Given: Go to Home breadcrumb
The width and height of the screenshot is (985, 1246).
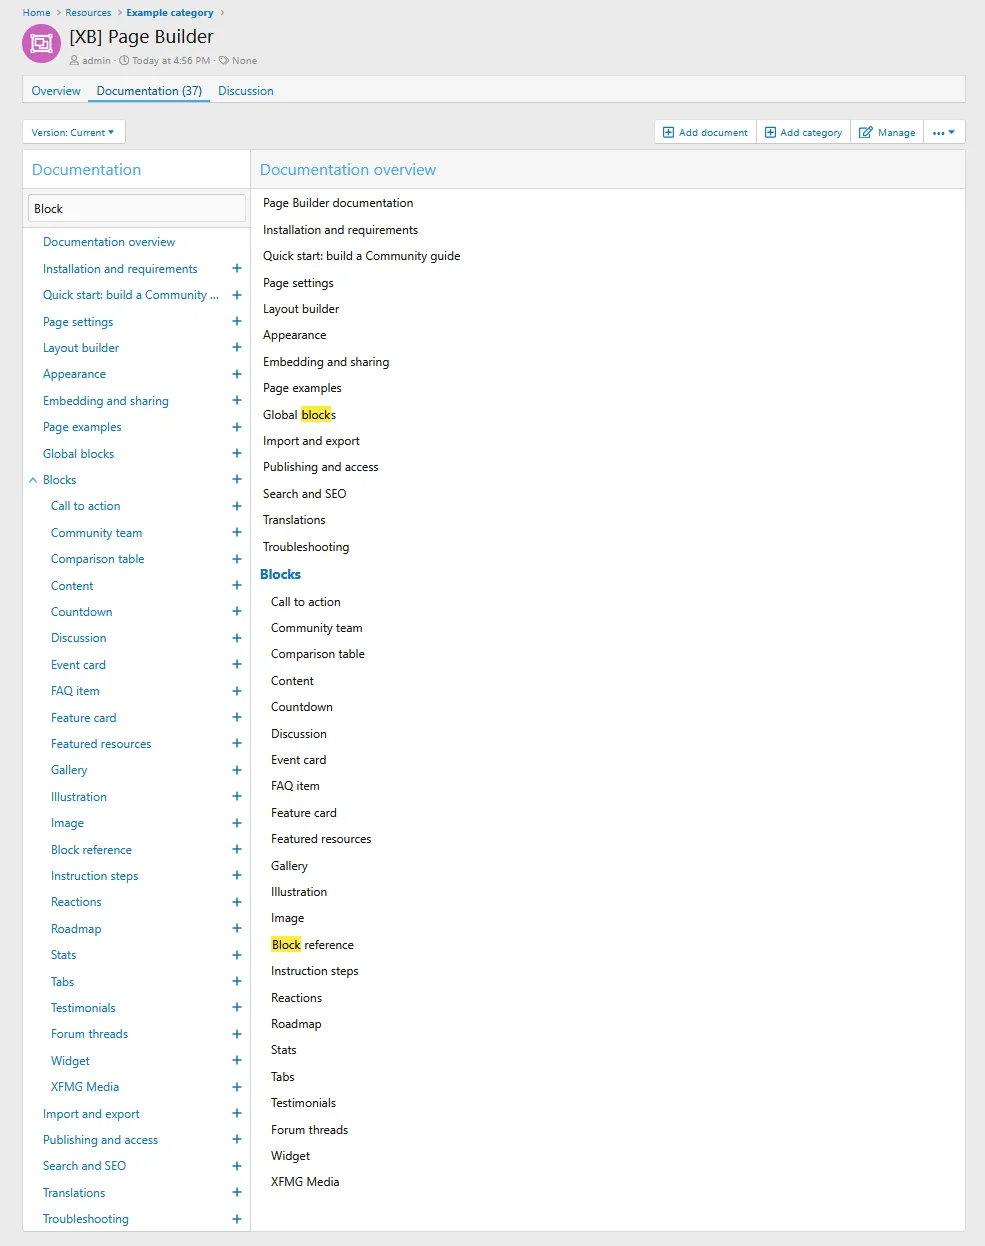Looking at the screenshot, I should coord(36,13).
